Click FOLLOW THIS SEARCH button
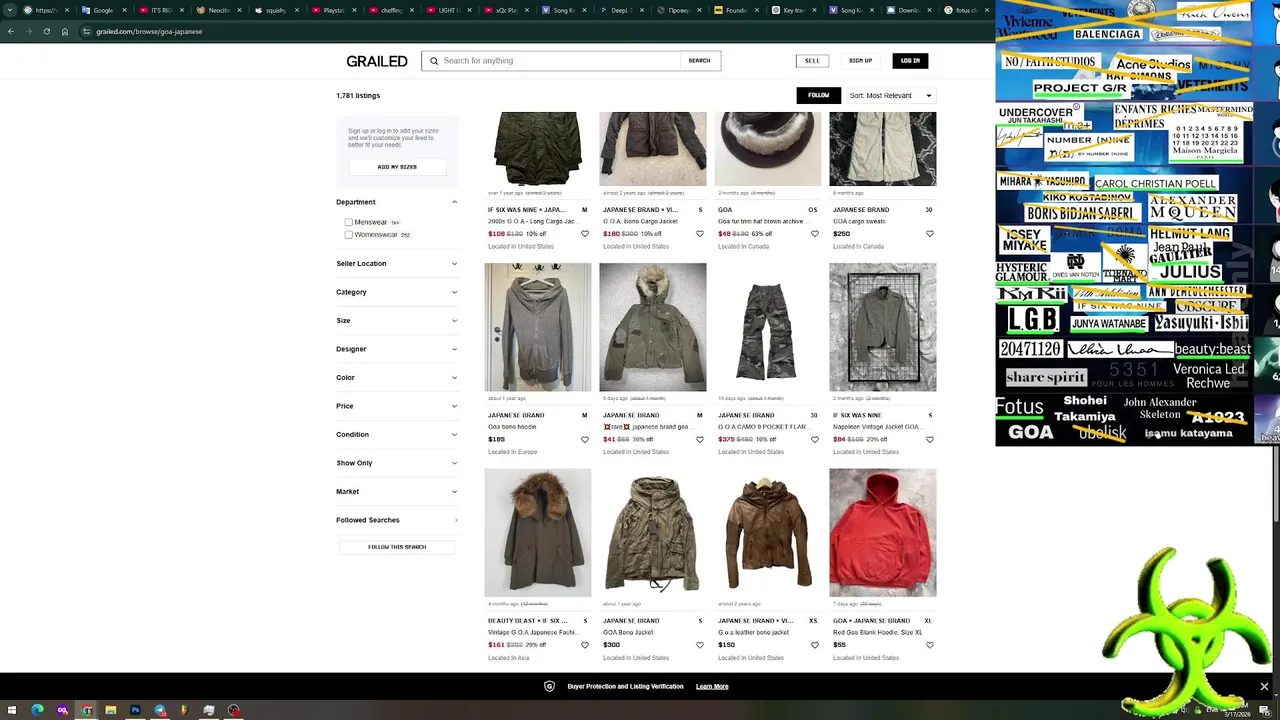The width and height of the screenshot is (1280, 720). [397, 547]
